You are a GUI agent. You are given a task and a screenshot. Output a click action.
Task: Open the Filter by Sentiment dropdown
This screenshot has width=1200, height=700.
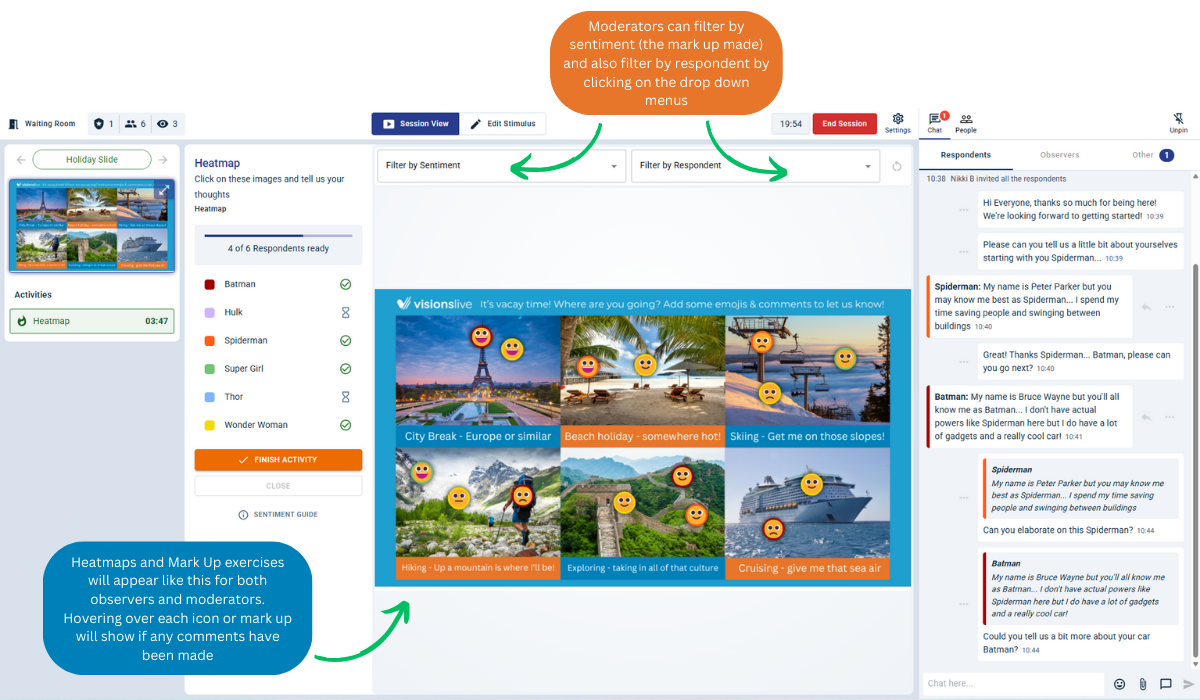click(501, 166)
